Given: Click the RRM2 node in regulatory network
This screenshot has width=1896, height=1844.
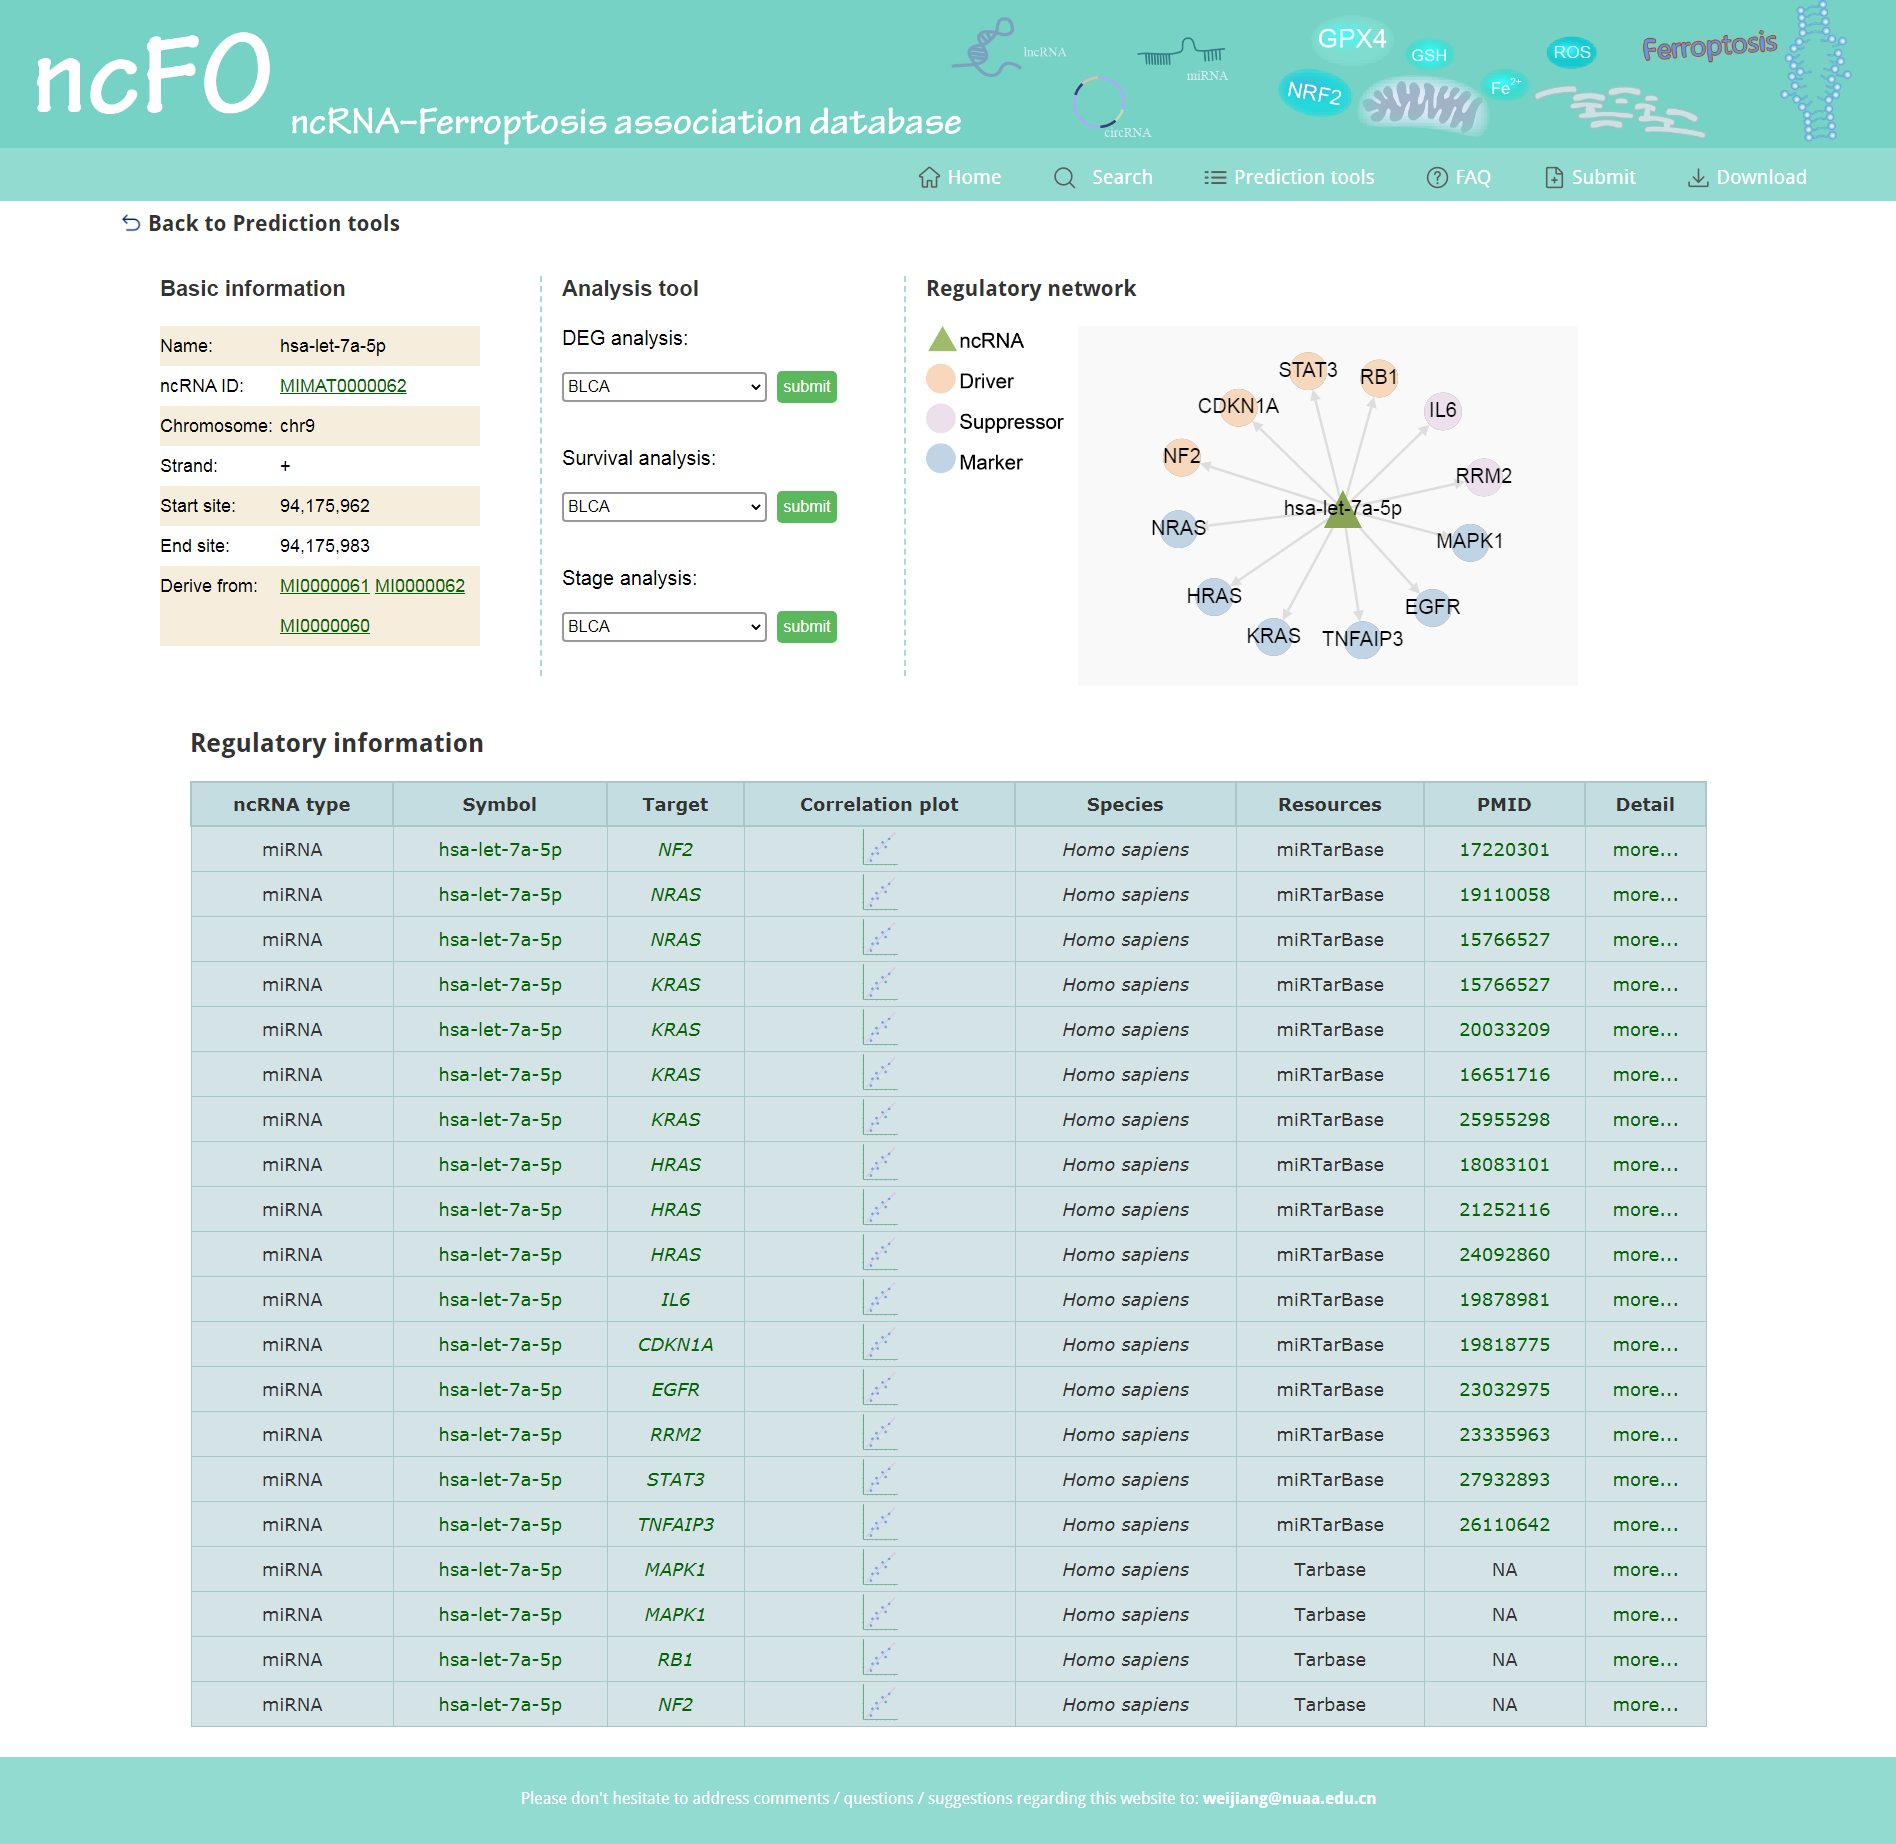Looking at the screenshot, I should tap(1484, 476).
